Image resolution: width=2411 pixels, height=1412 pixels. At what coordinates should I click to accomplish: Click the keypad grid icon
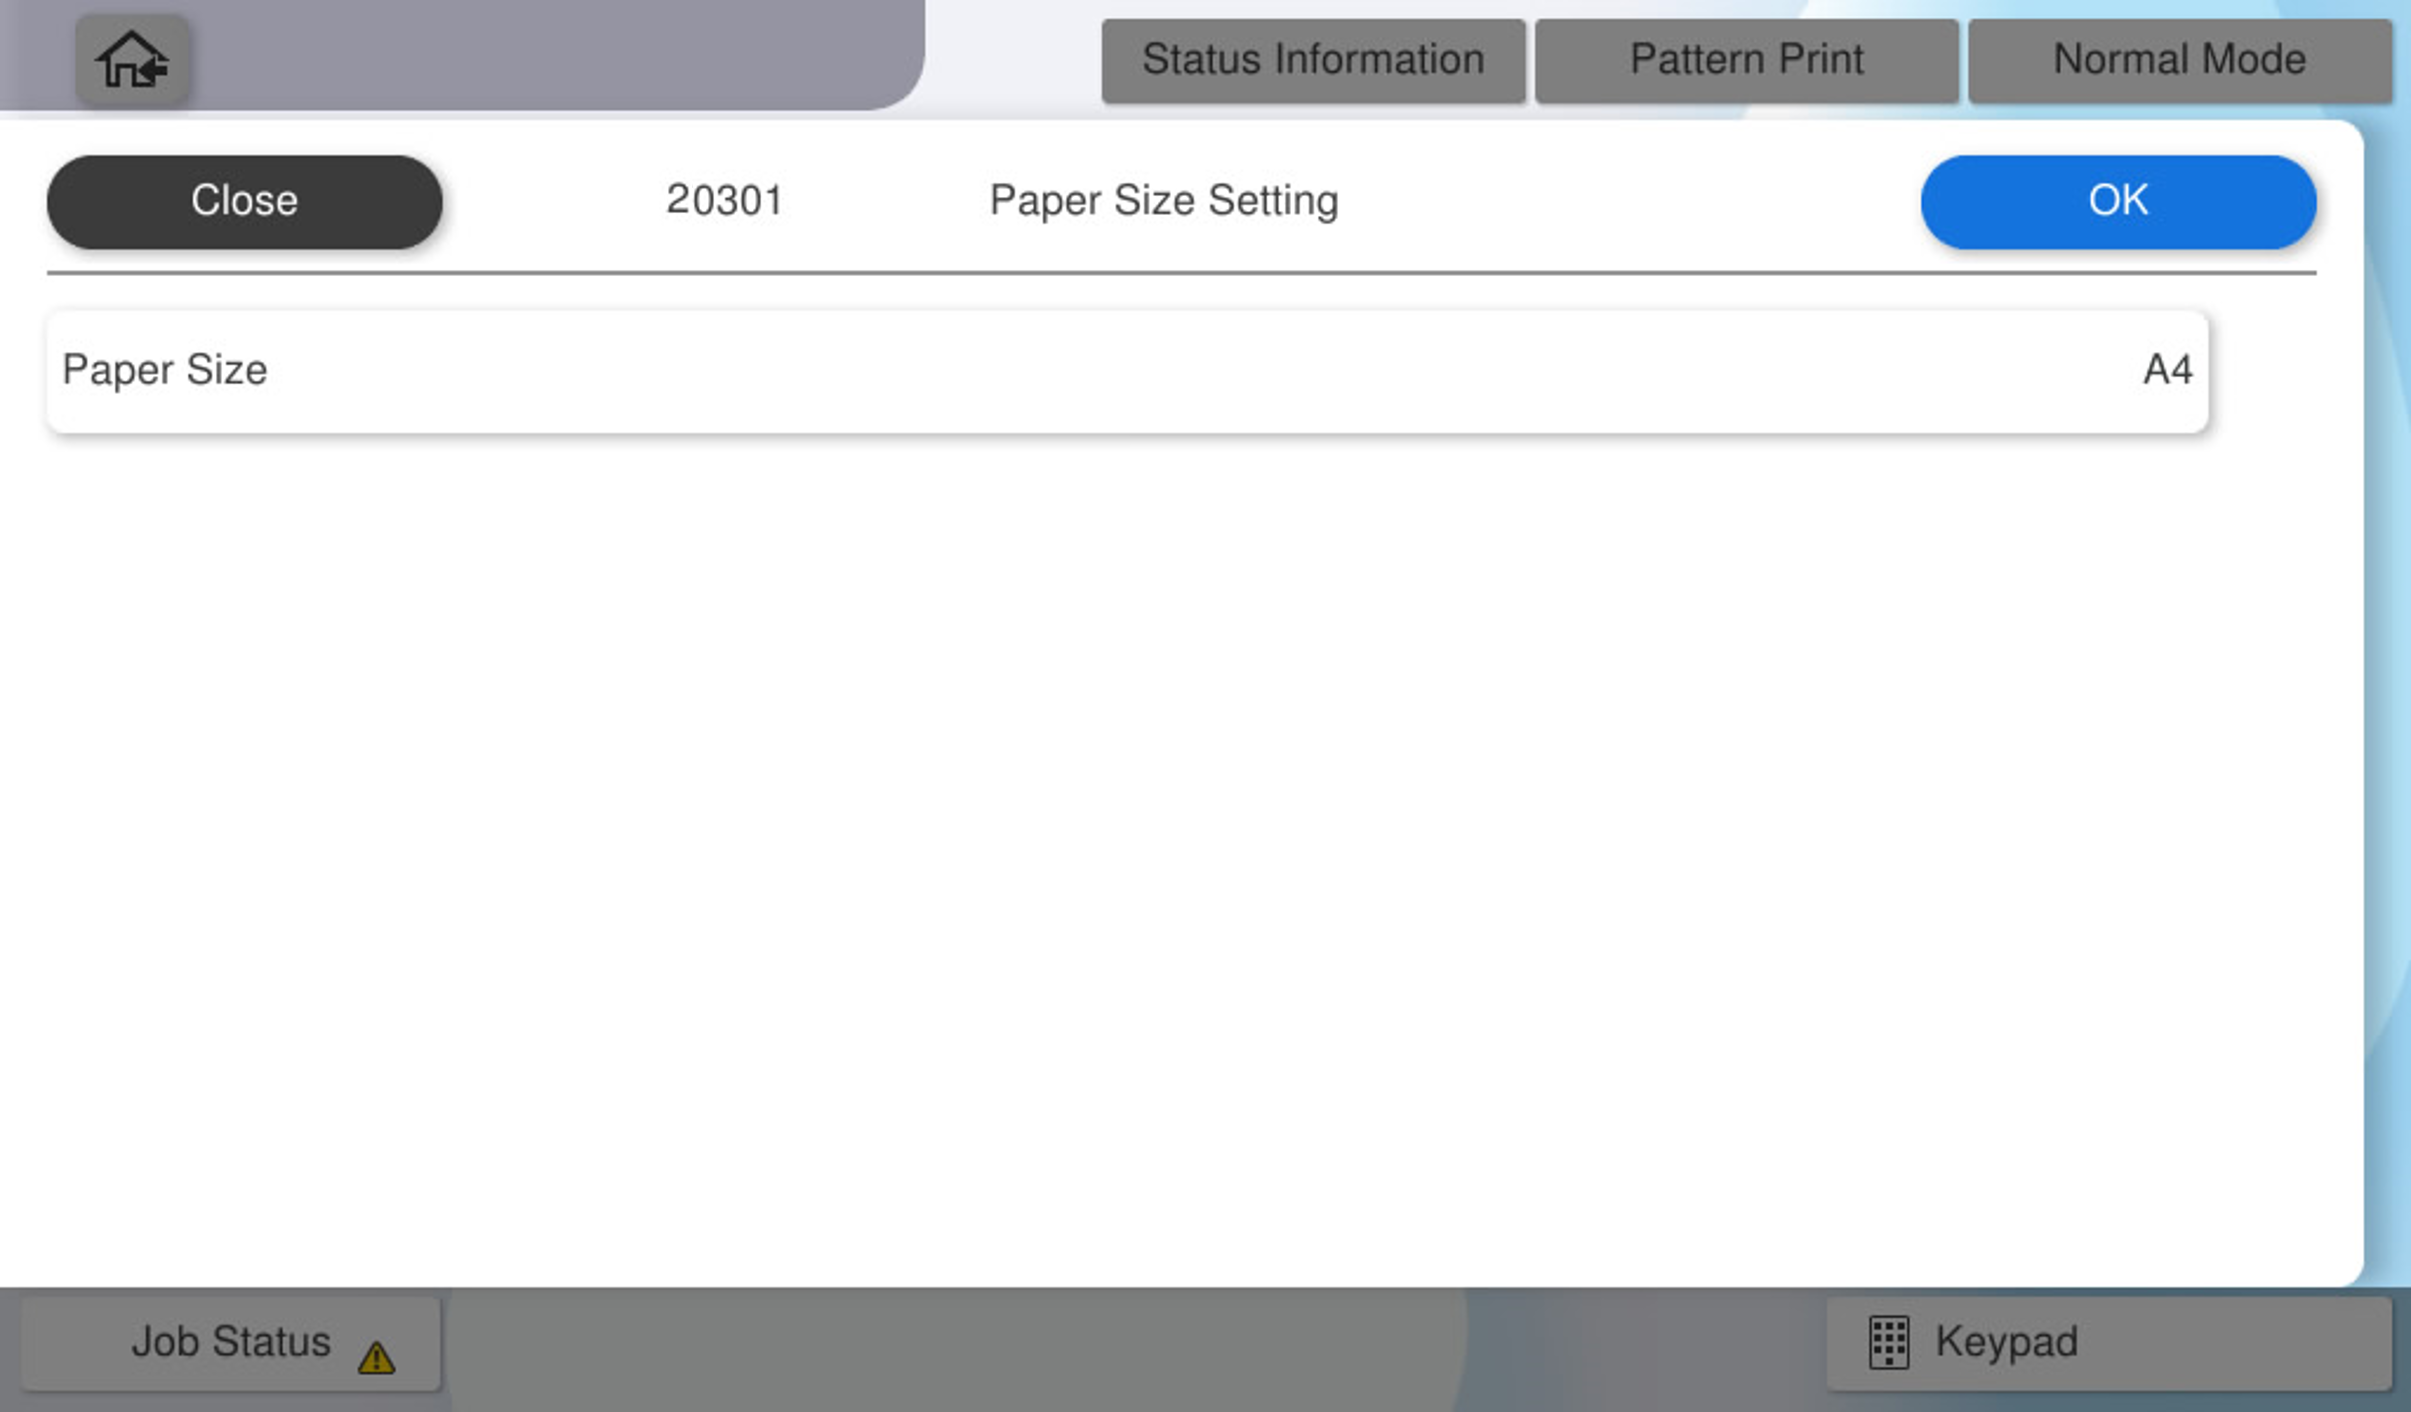[x=1888, y=1342]
